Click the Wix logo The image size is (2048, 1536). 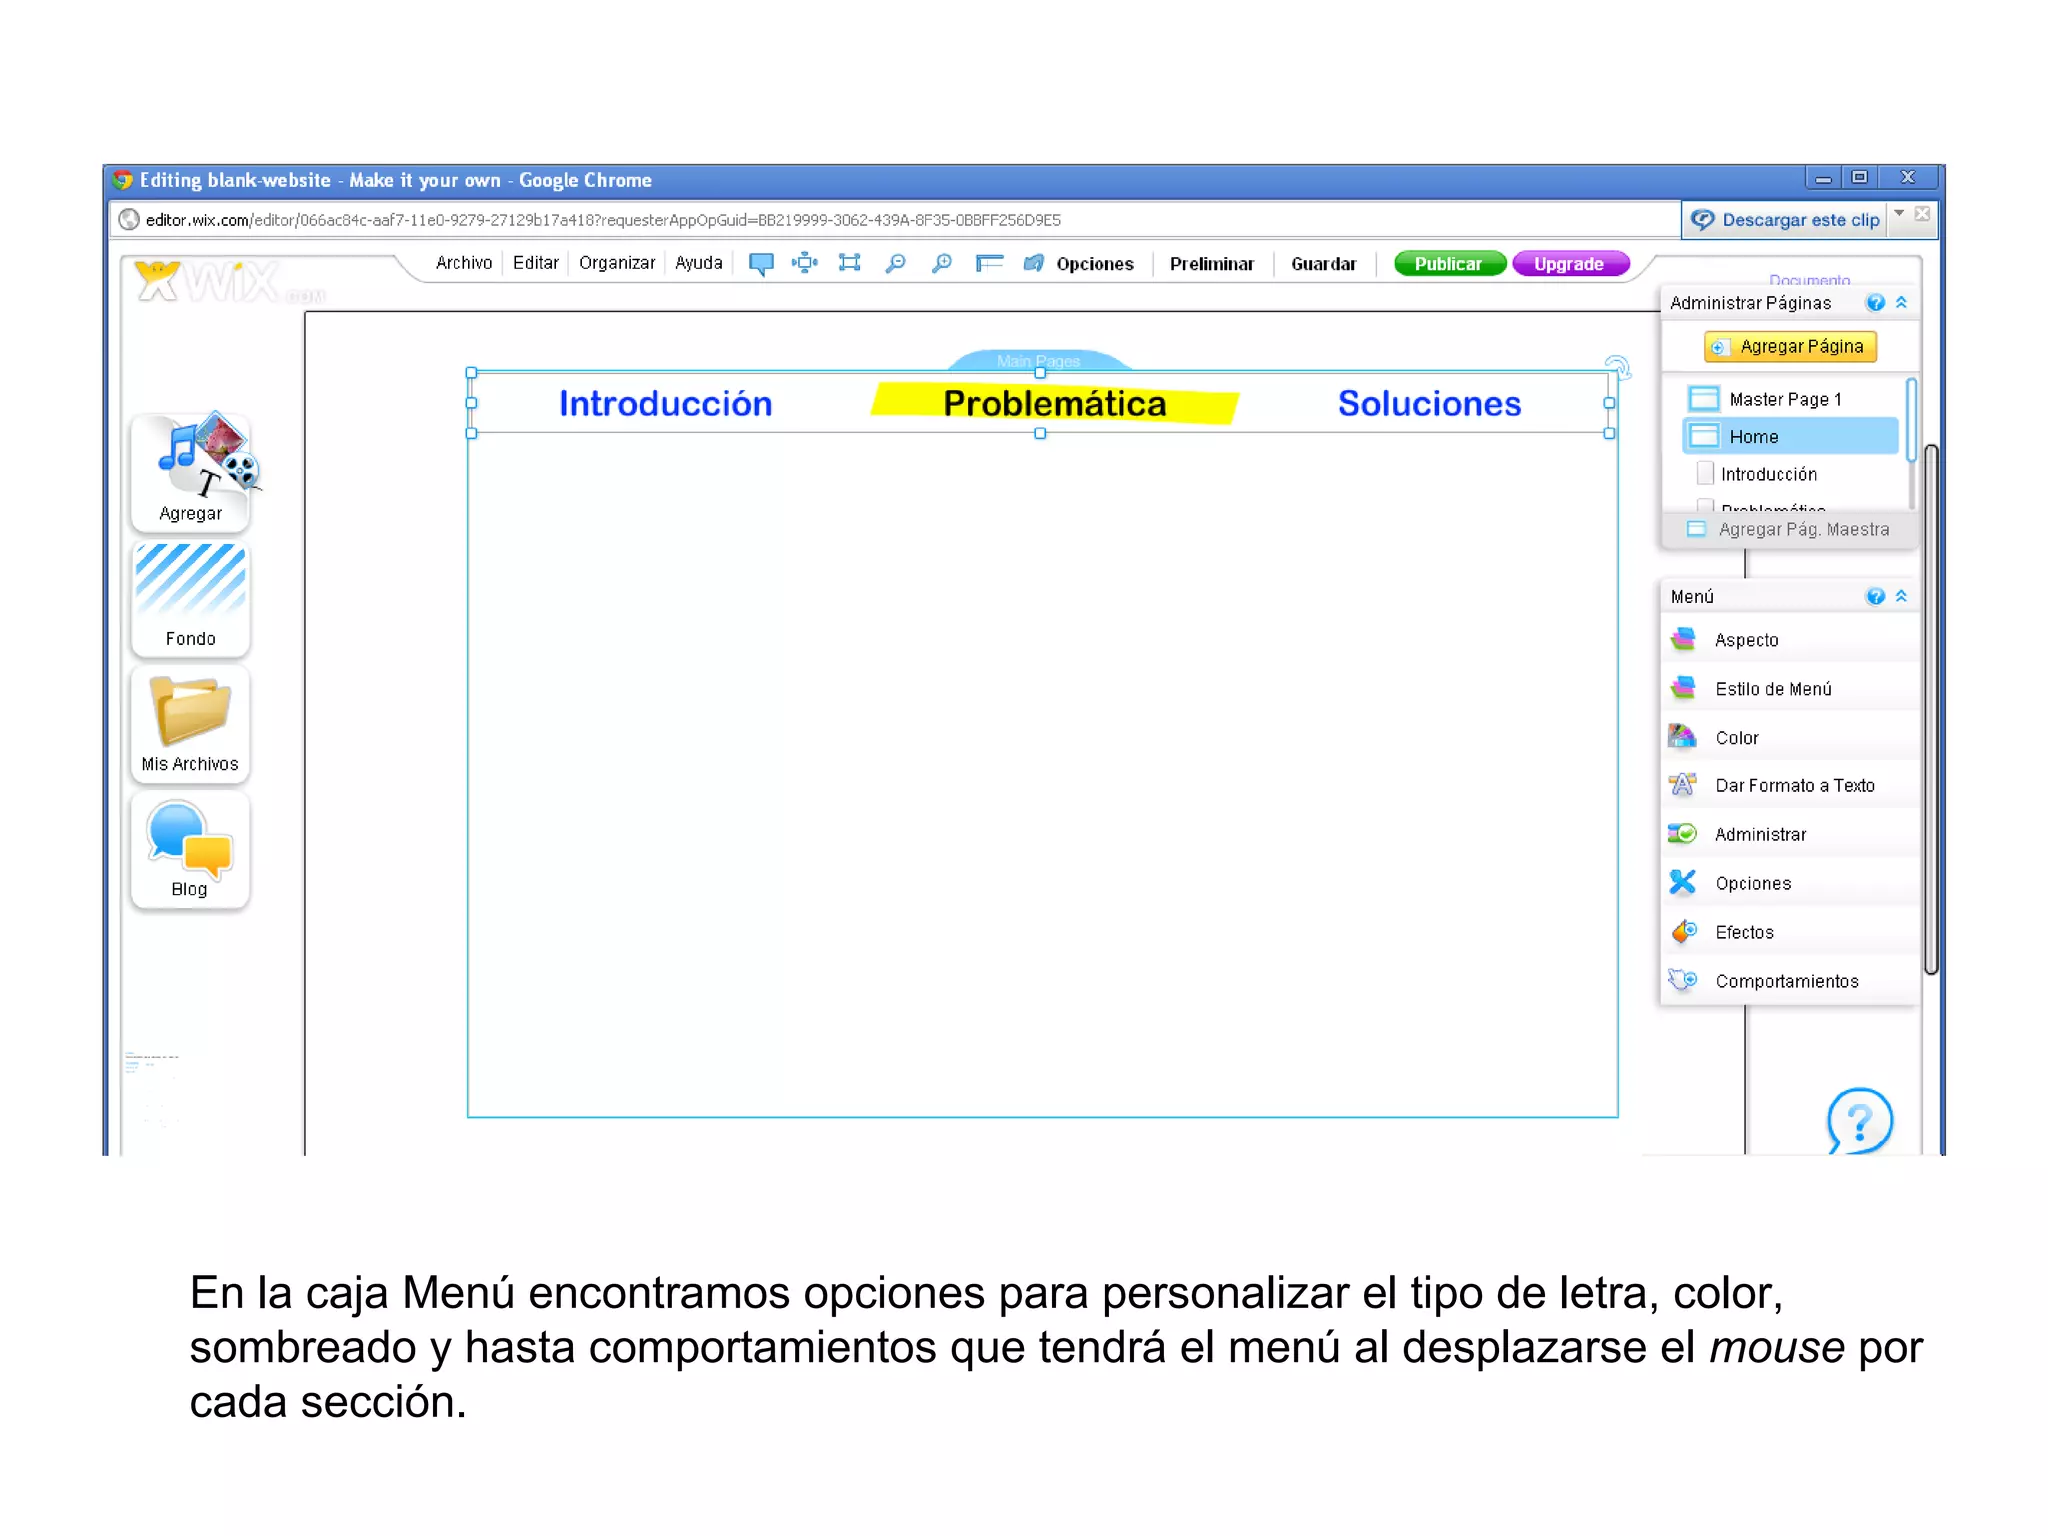228,282
